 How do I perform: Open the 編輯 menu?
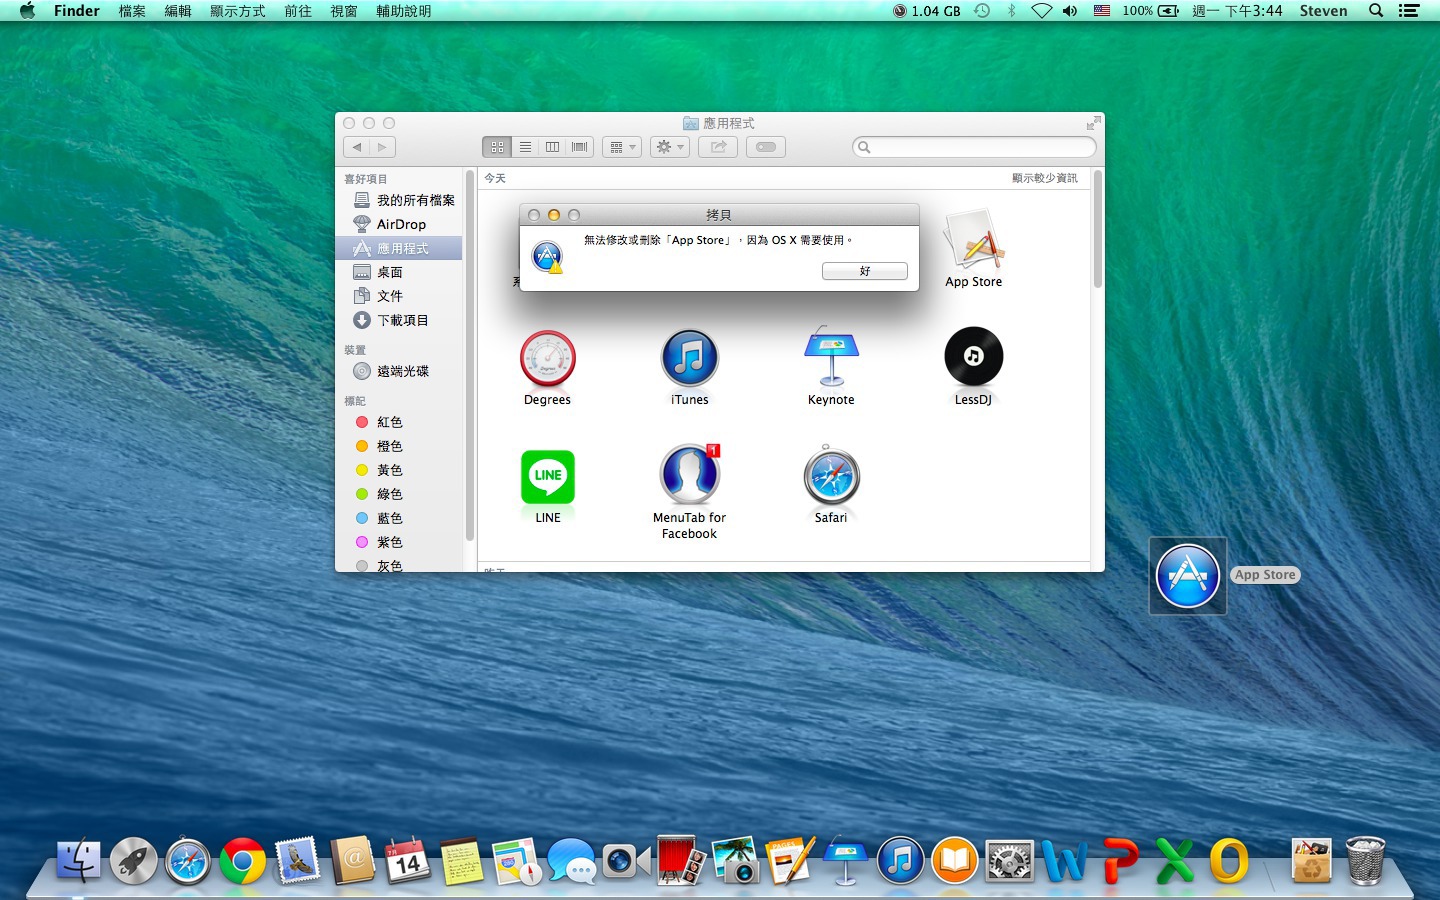tap(178, 11)
